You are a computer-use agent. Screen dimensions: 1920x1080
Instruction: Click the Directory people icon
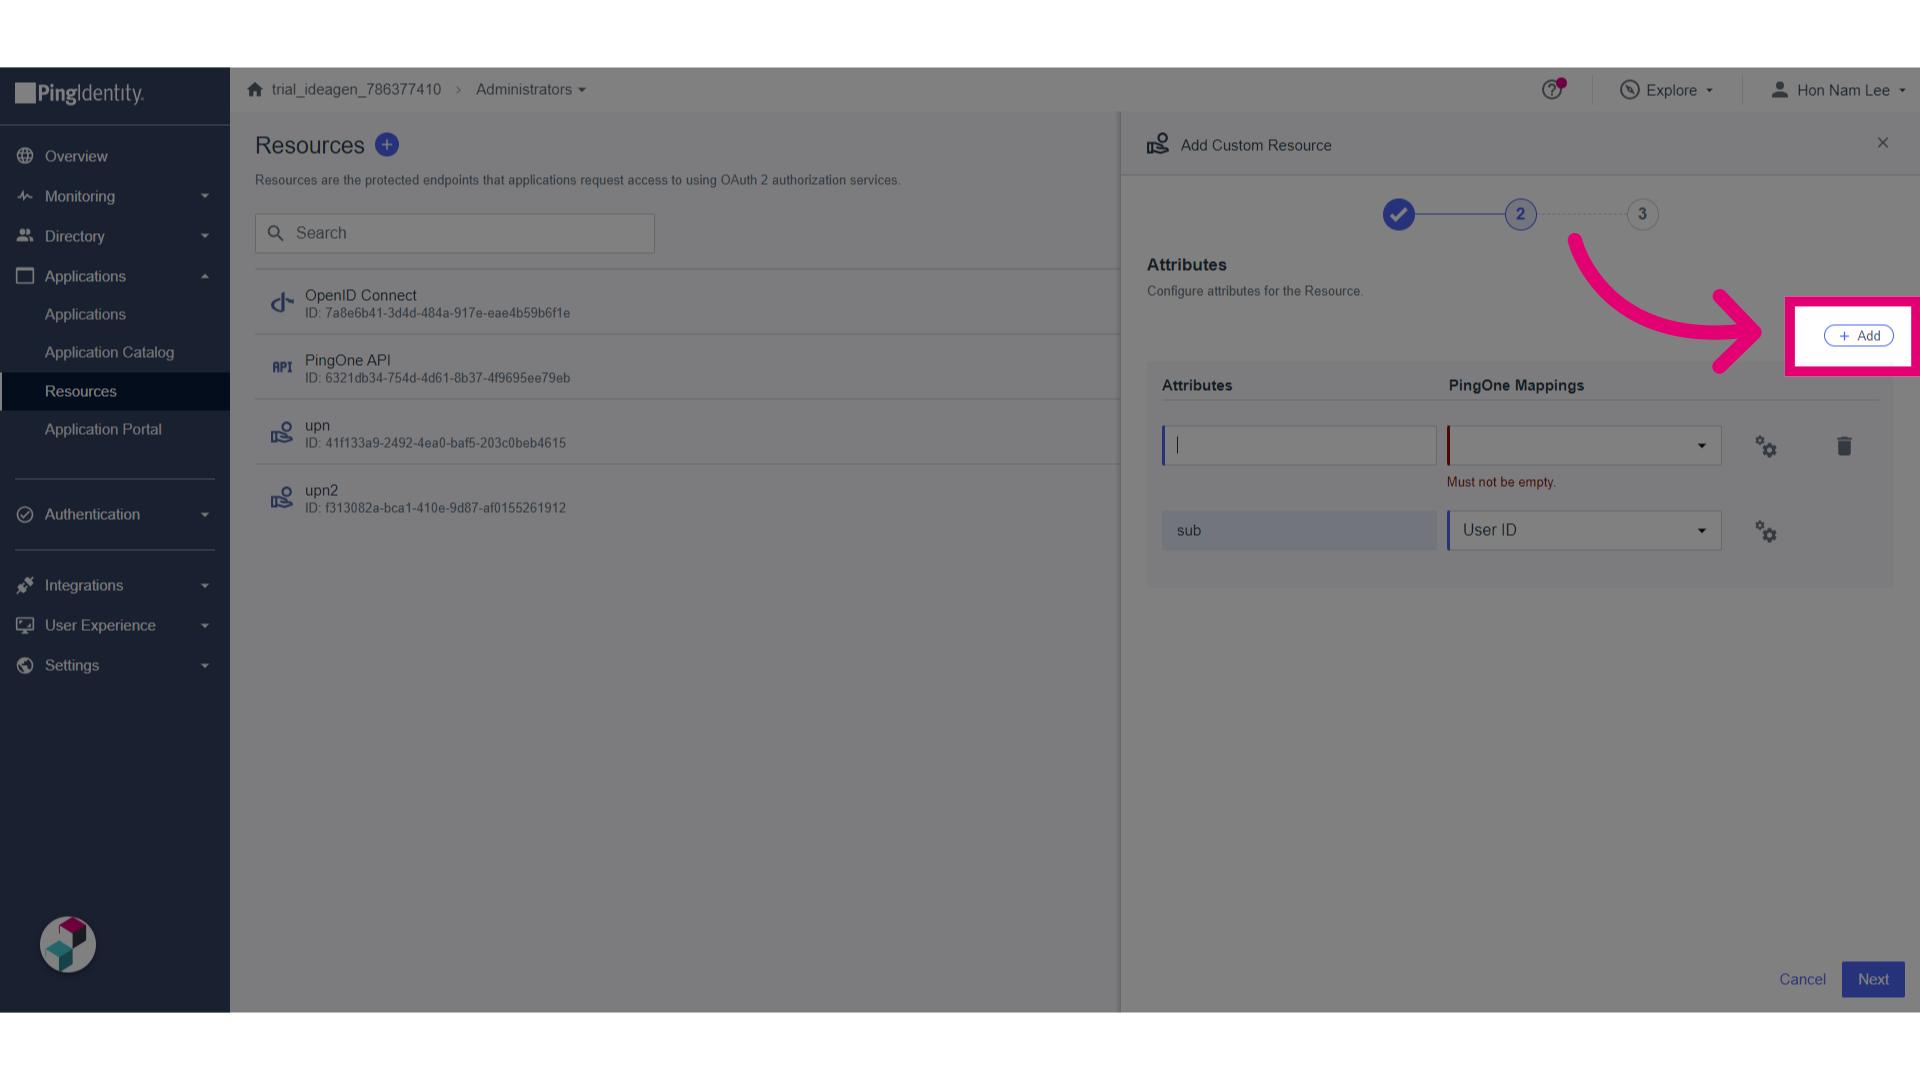click(x=25, y=236)
